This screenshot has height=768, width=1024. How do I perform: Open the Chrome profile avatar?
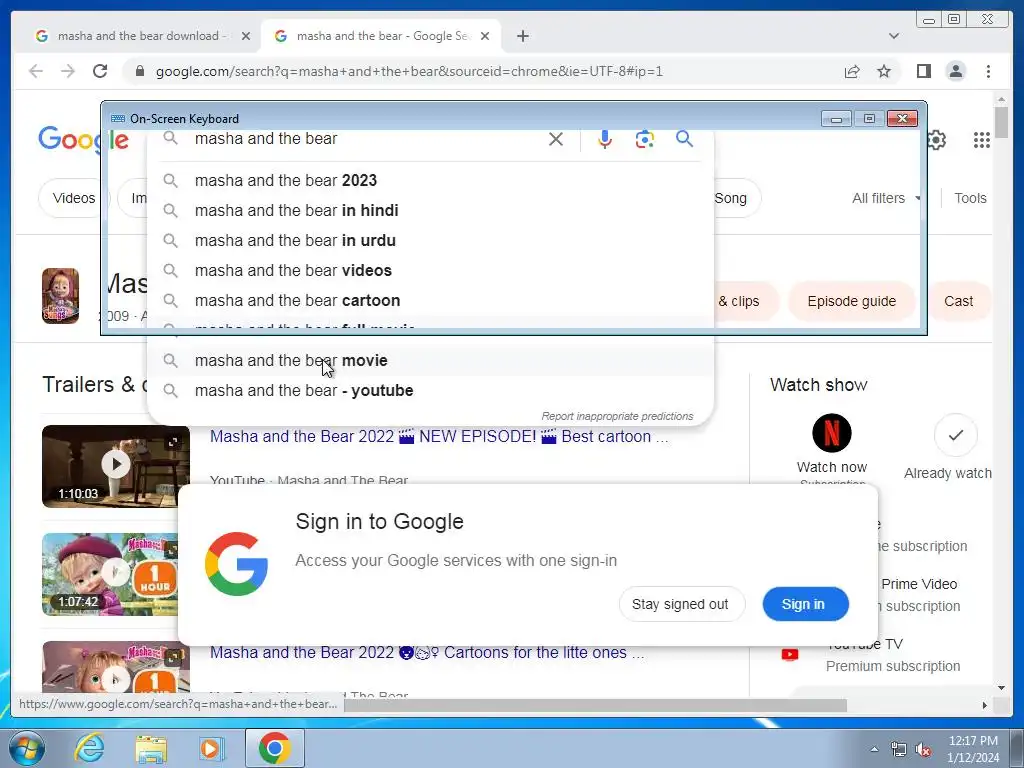point(955,71)
